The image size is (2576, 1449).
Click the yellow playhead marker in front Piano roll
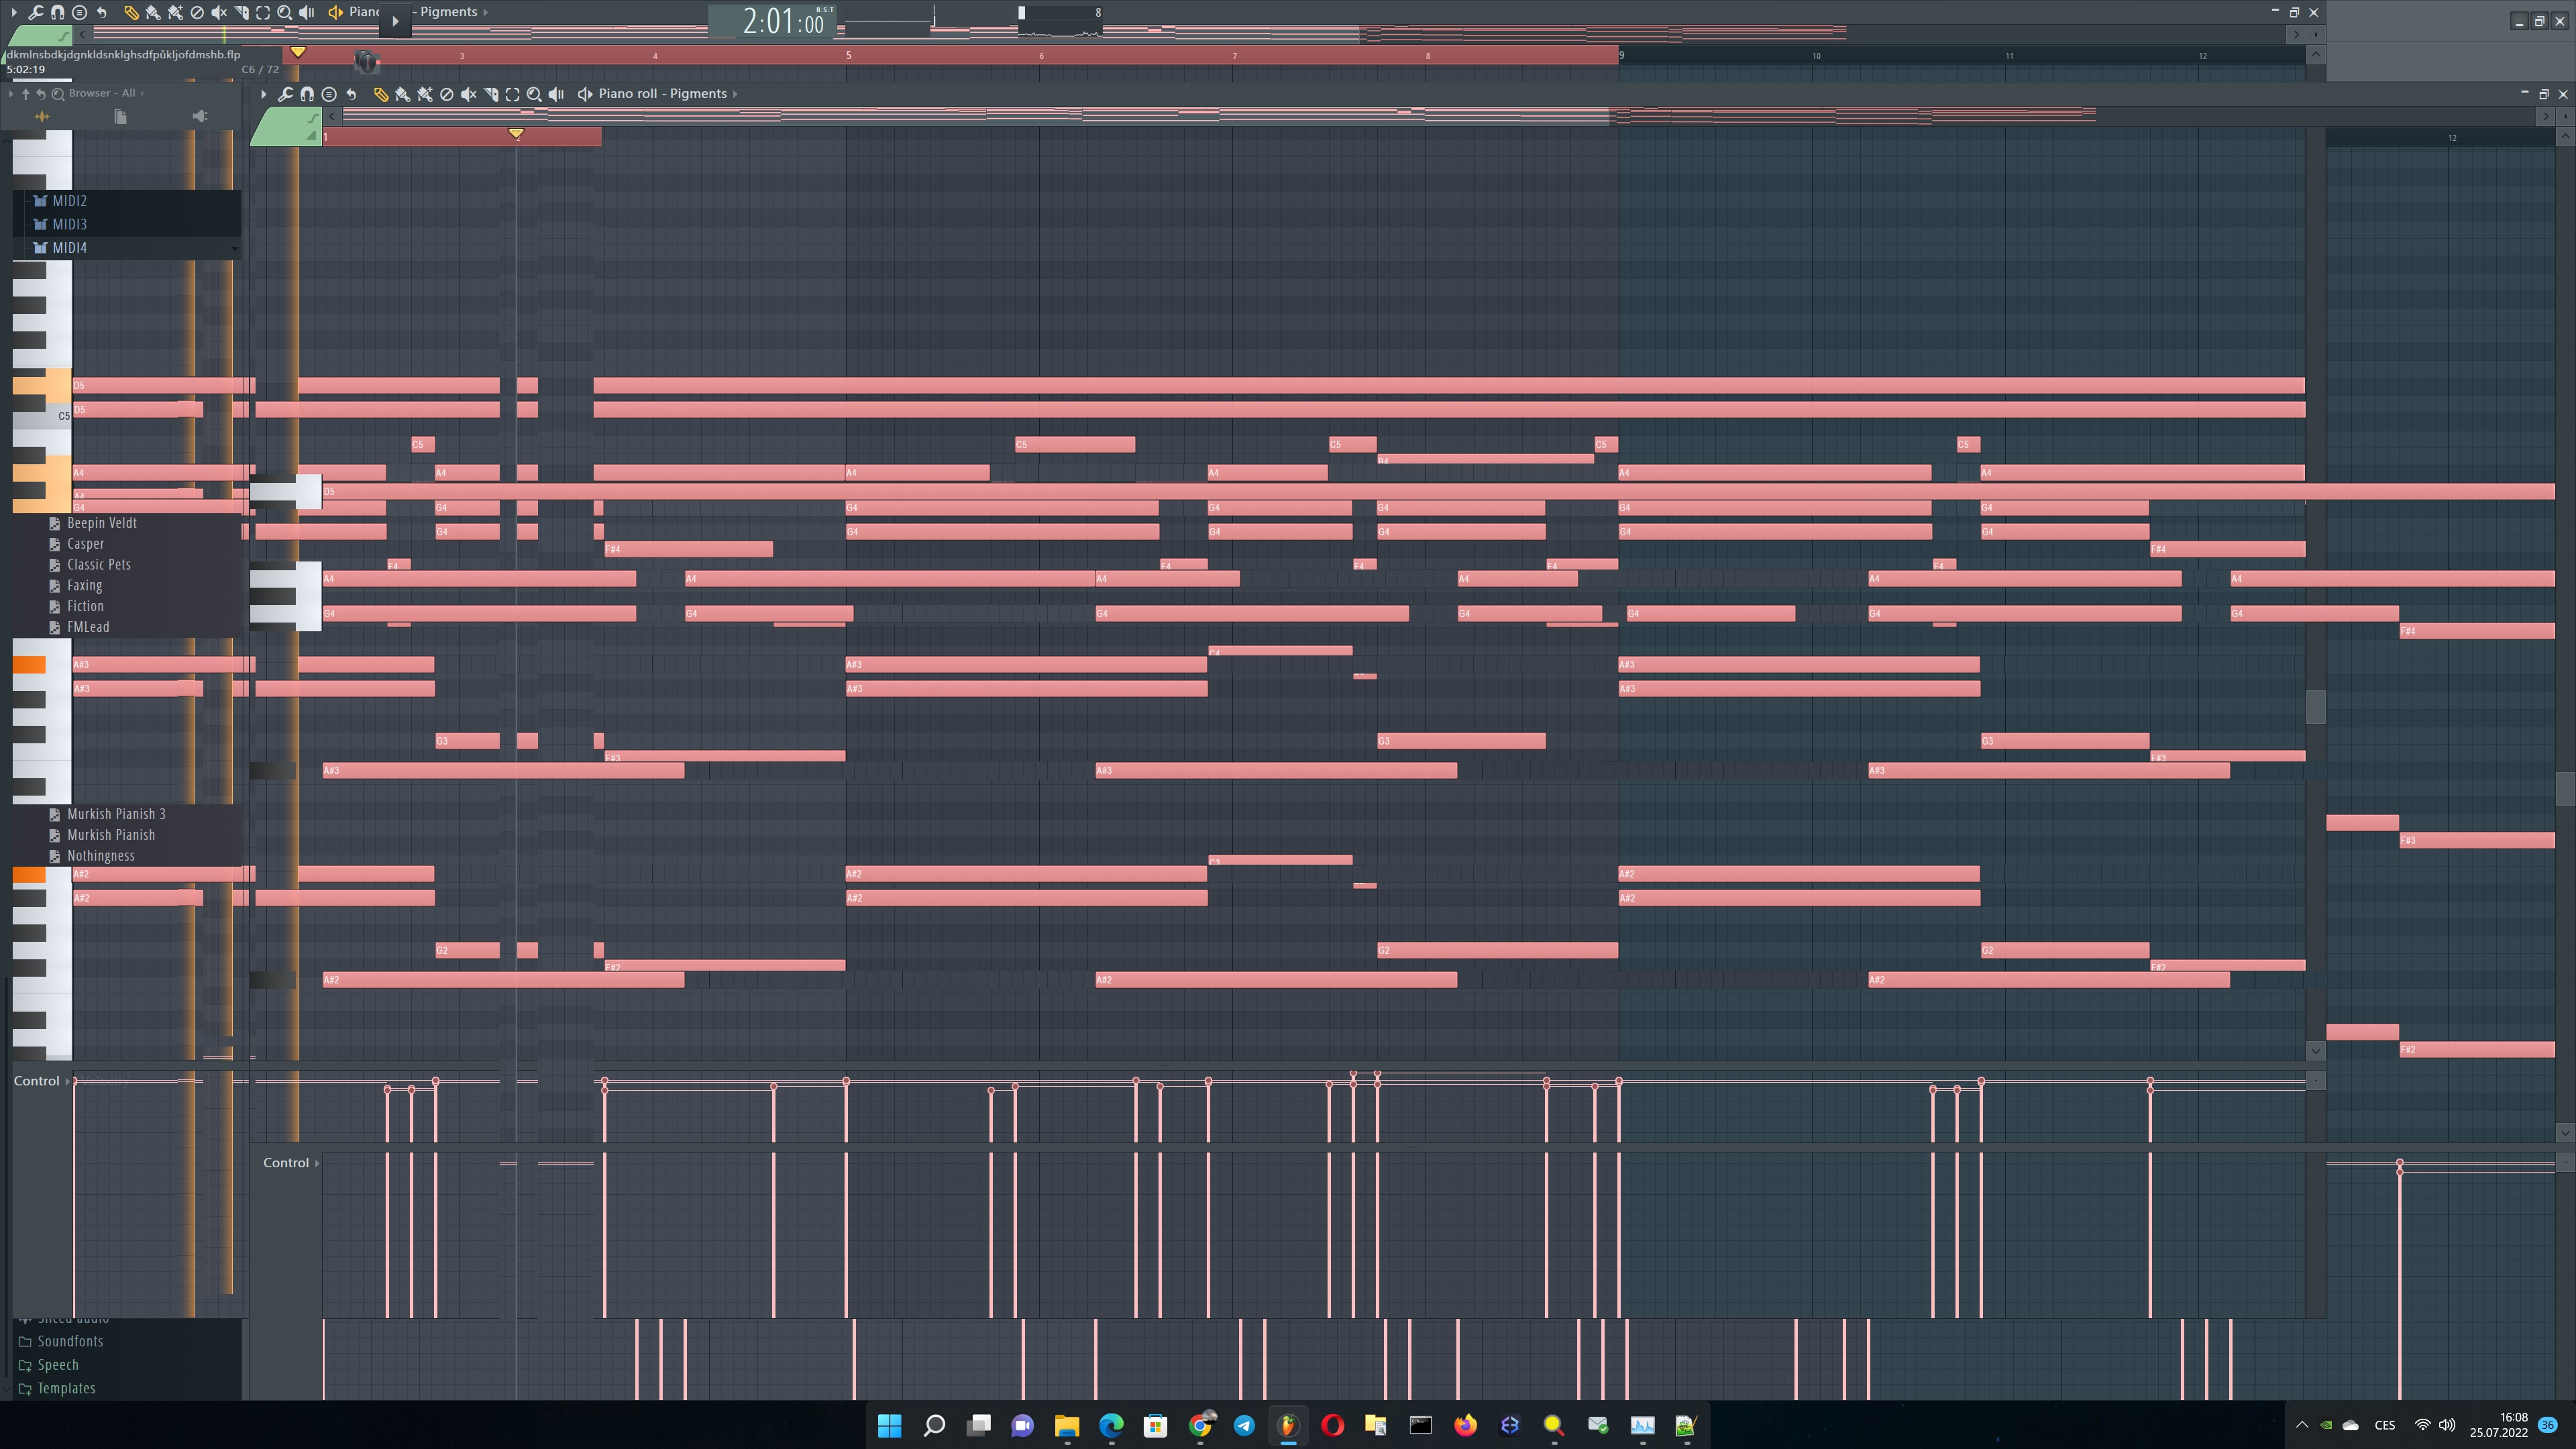516,133
